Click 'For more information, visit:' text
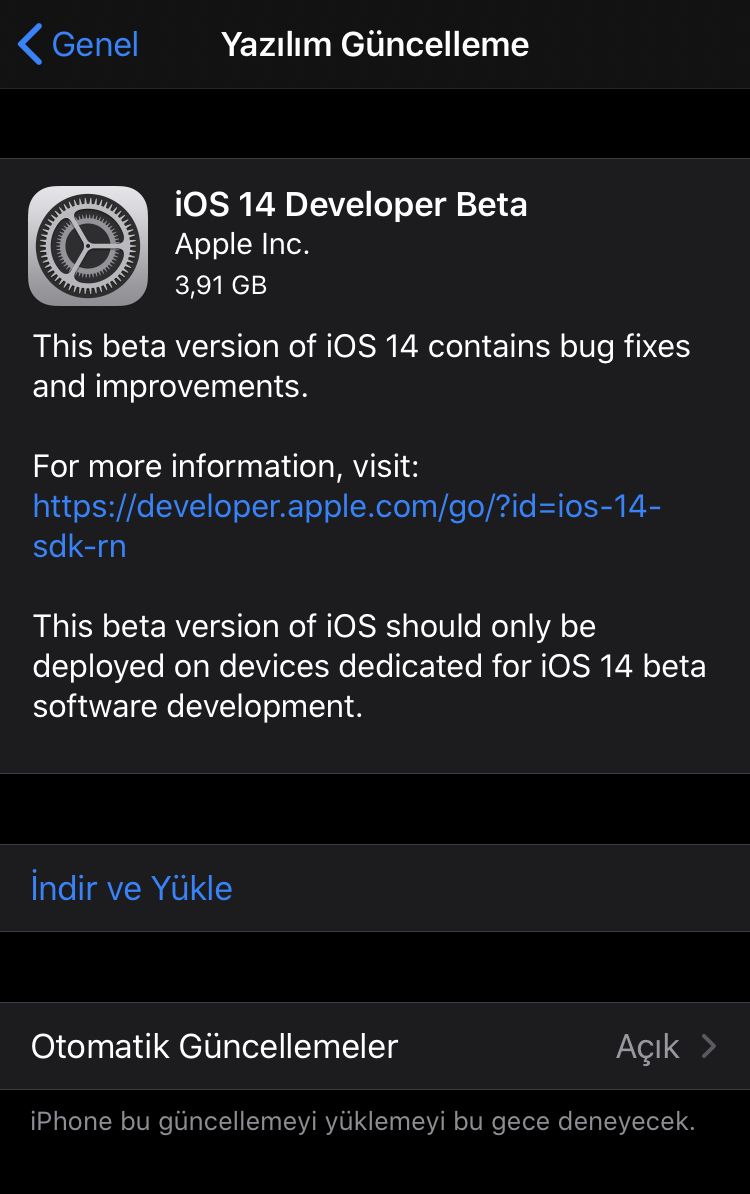The width and height of the screenshot is (750, 1194). click(x=226, y=467)
